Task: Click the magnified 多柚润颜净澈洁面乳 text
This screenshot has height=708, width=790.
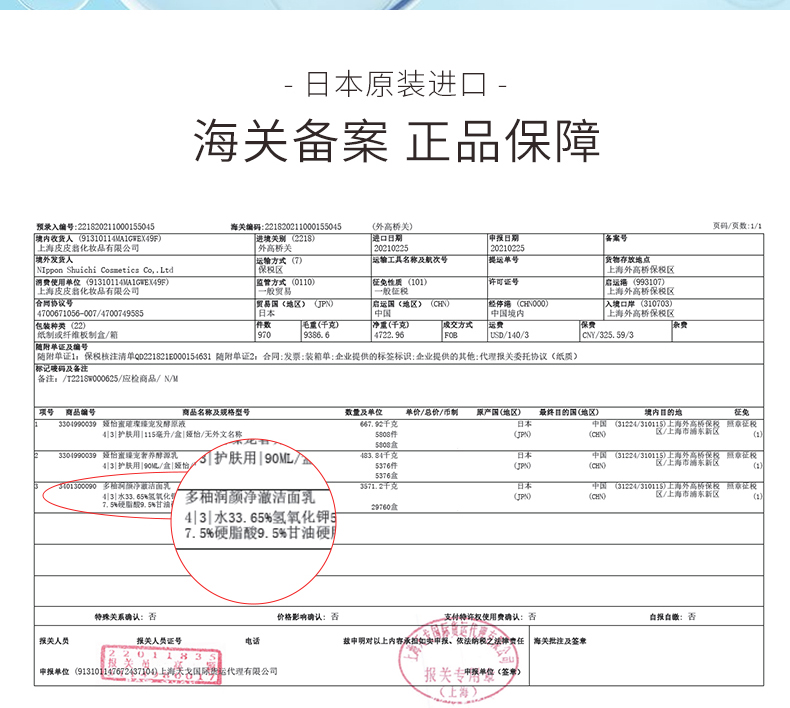Action: tap(250, 498)
